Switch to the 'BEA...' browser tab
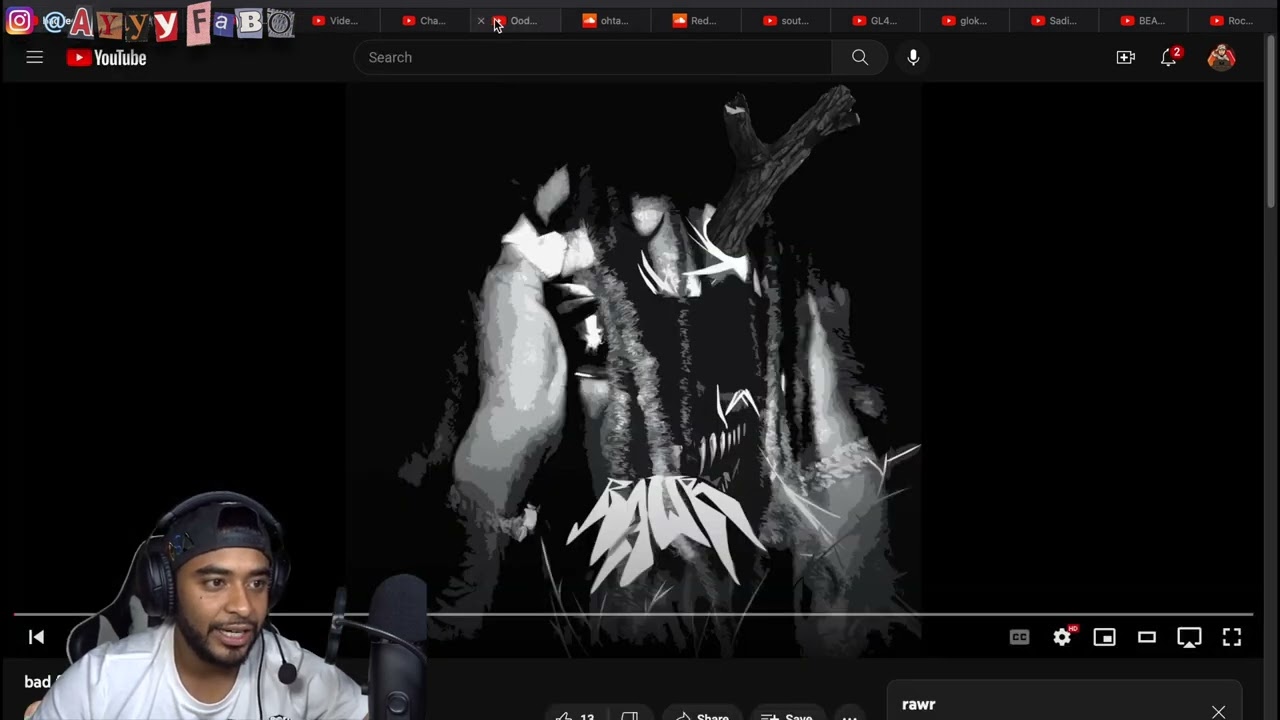Screen dimensions: 1280x720 (x=1144, y=20)
